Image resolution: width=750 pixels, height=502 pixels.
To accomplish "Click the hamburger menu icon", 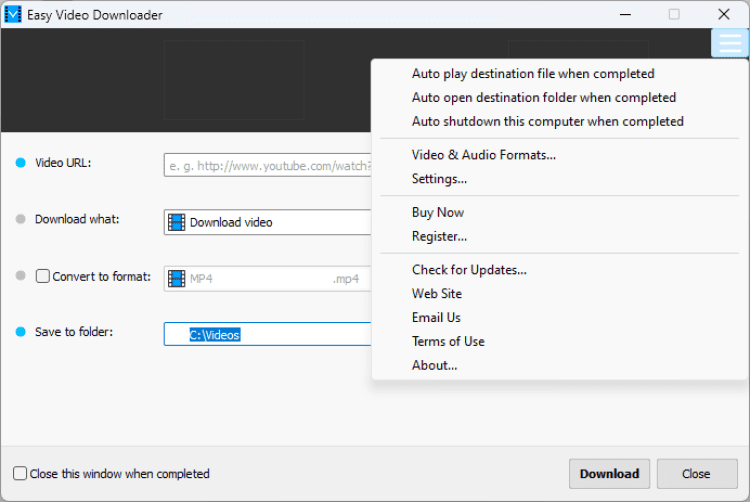I will pos(729,43).
